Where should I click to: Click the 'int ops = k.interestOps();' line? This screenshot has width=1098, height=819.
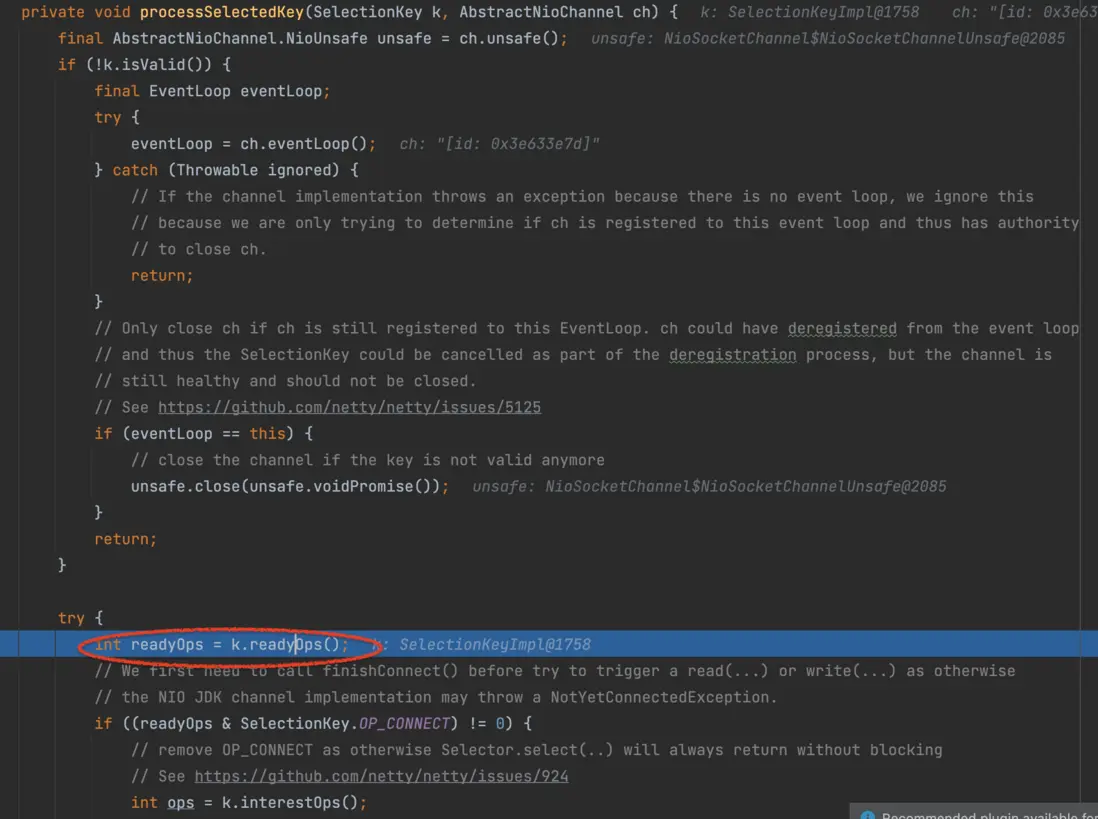249,803
